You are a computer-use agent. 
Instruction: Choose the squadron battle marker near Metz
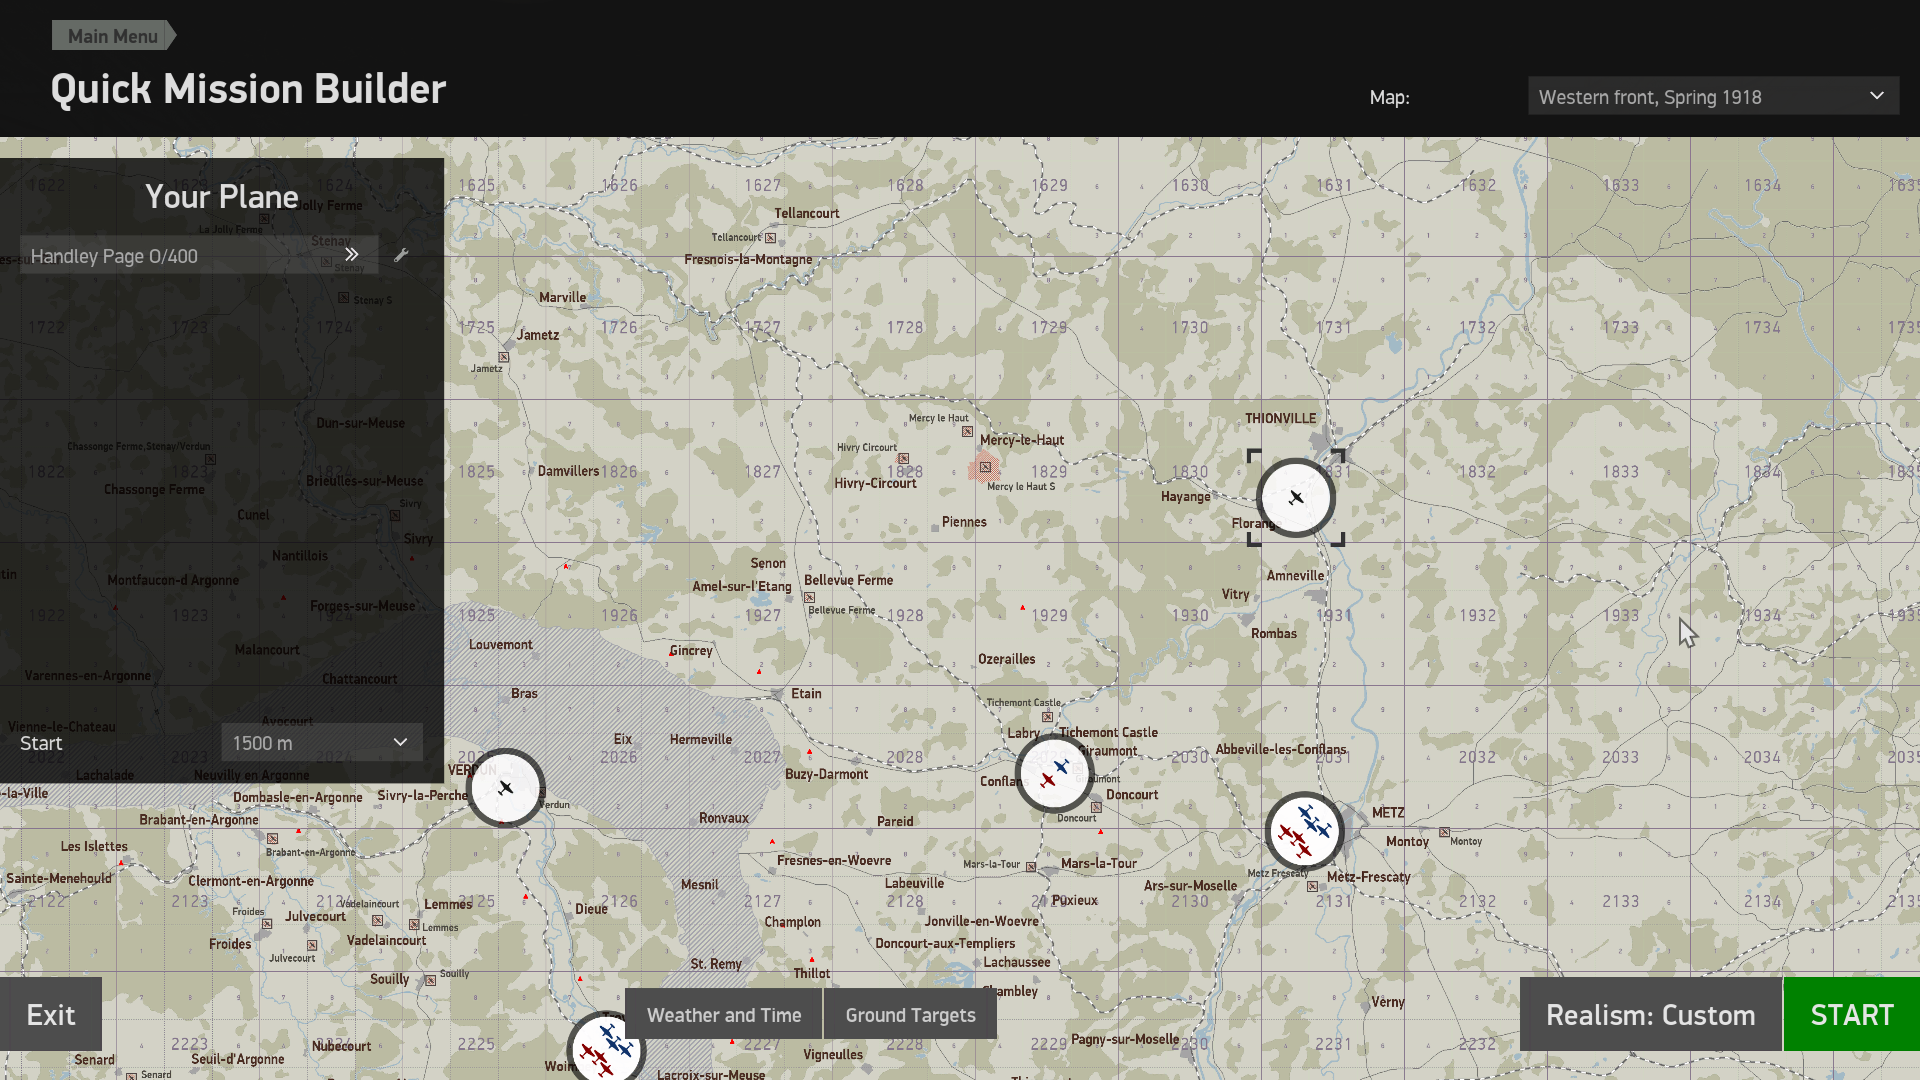tap(1304, 831)
